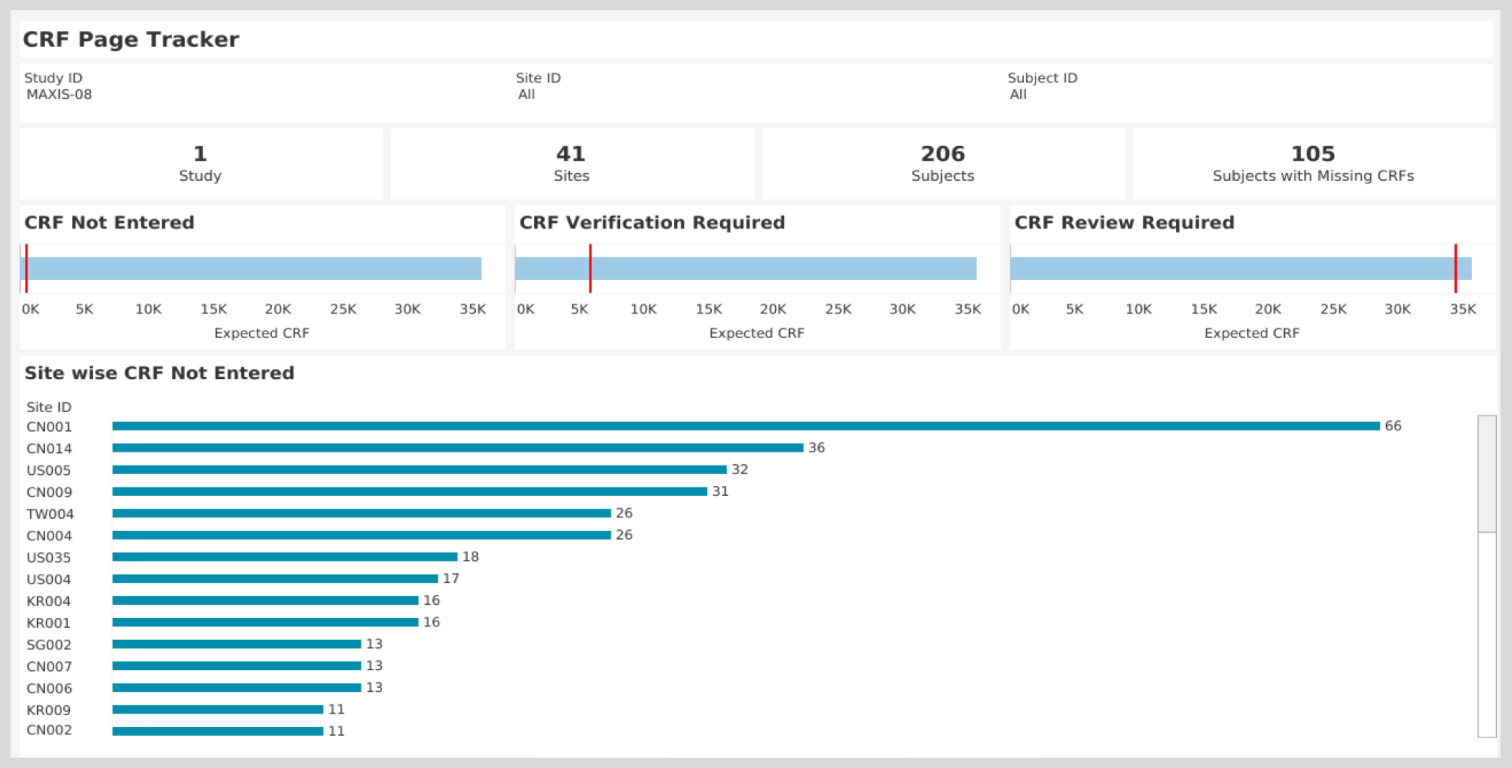Click the 206 Subjects summary card
The width and height of the screenshot is (1512, 768).
click(x=942, y=163)
